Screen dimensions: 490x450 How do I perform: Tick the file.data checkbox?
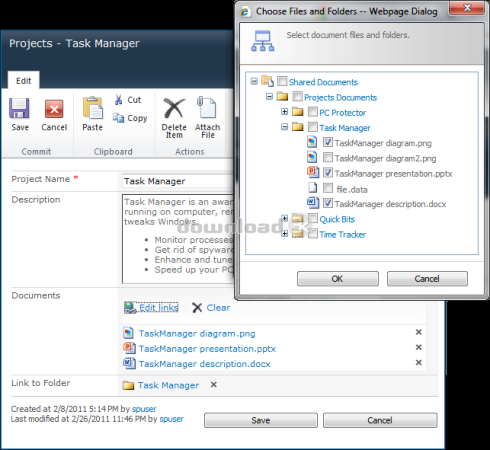point(328,188)
